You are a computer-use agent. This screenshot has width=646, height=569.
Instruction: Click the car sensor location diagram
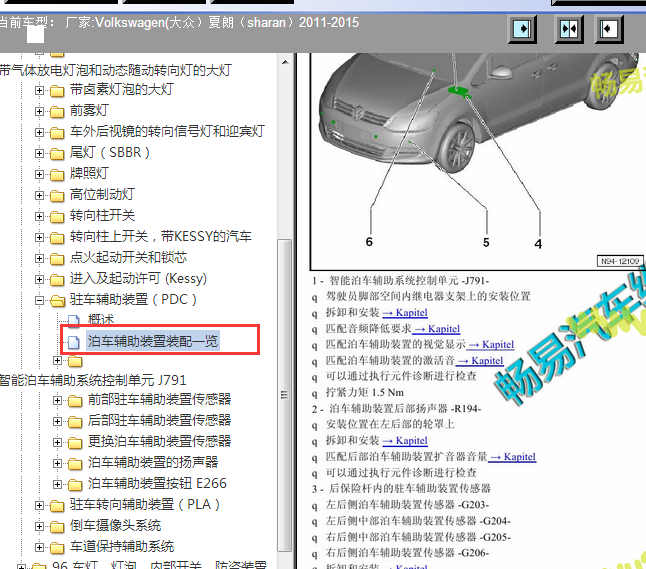click(x=478, y=161)
